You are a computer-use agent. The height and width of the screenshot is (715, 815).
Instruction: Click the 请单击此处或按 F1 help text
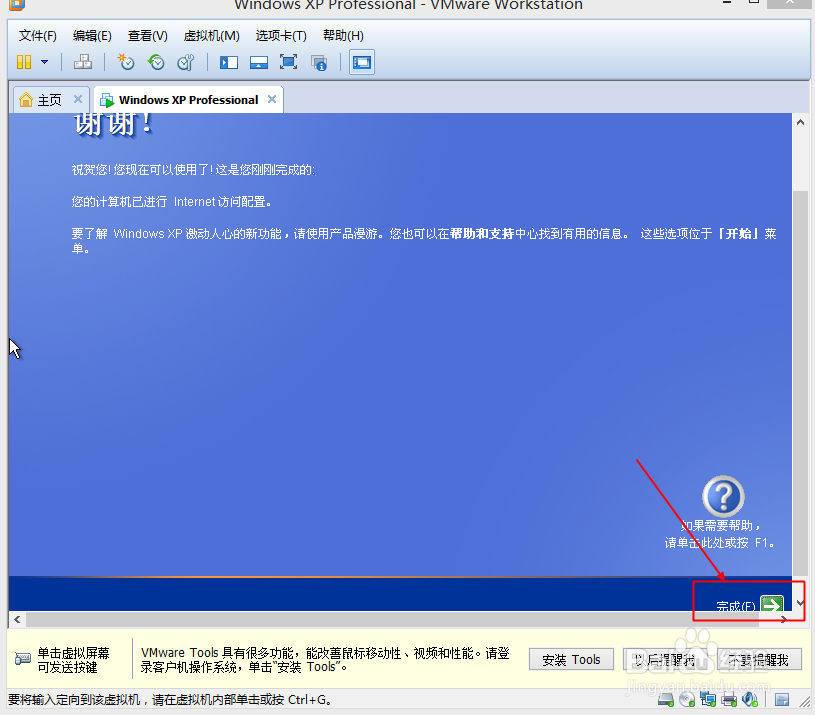(x=720, y=543)
